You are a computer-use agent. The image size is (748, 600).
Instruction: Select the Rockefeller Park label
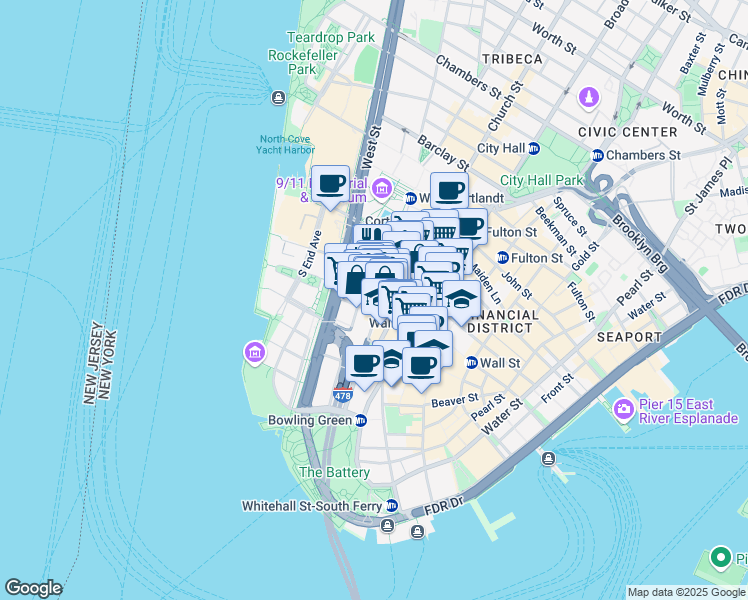302,62
